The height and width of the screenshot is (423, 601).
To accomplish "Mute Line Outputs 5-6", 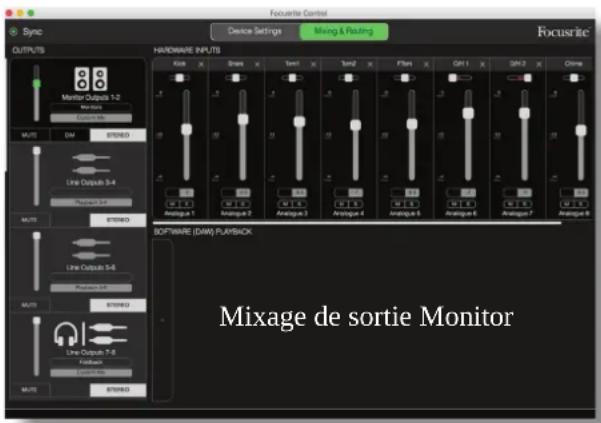I will pyautogui.click(x=30, y=305).
